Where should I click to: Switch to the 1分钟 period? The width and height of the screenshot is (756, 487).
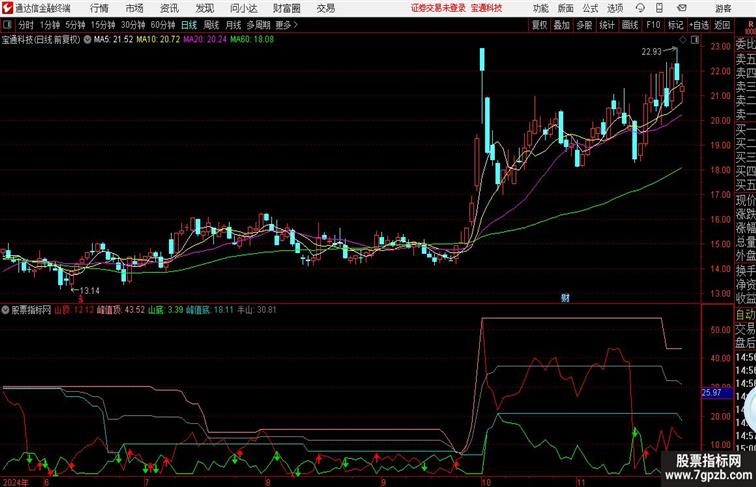tap(50, 25)
